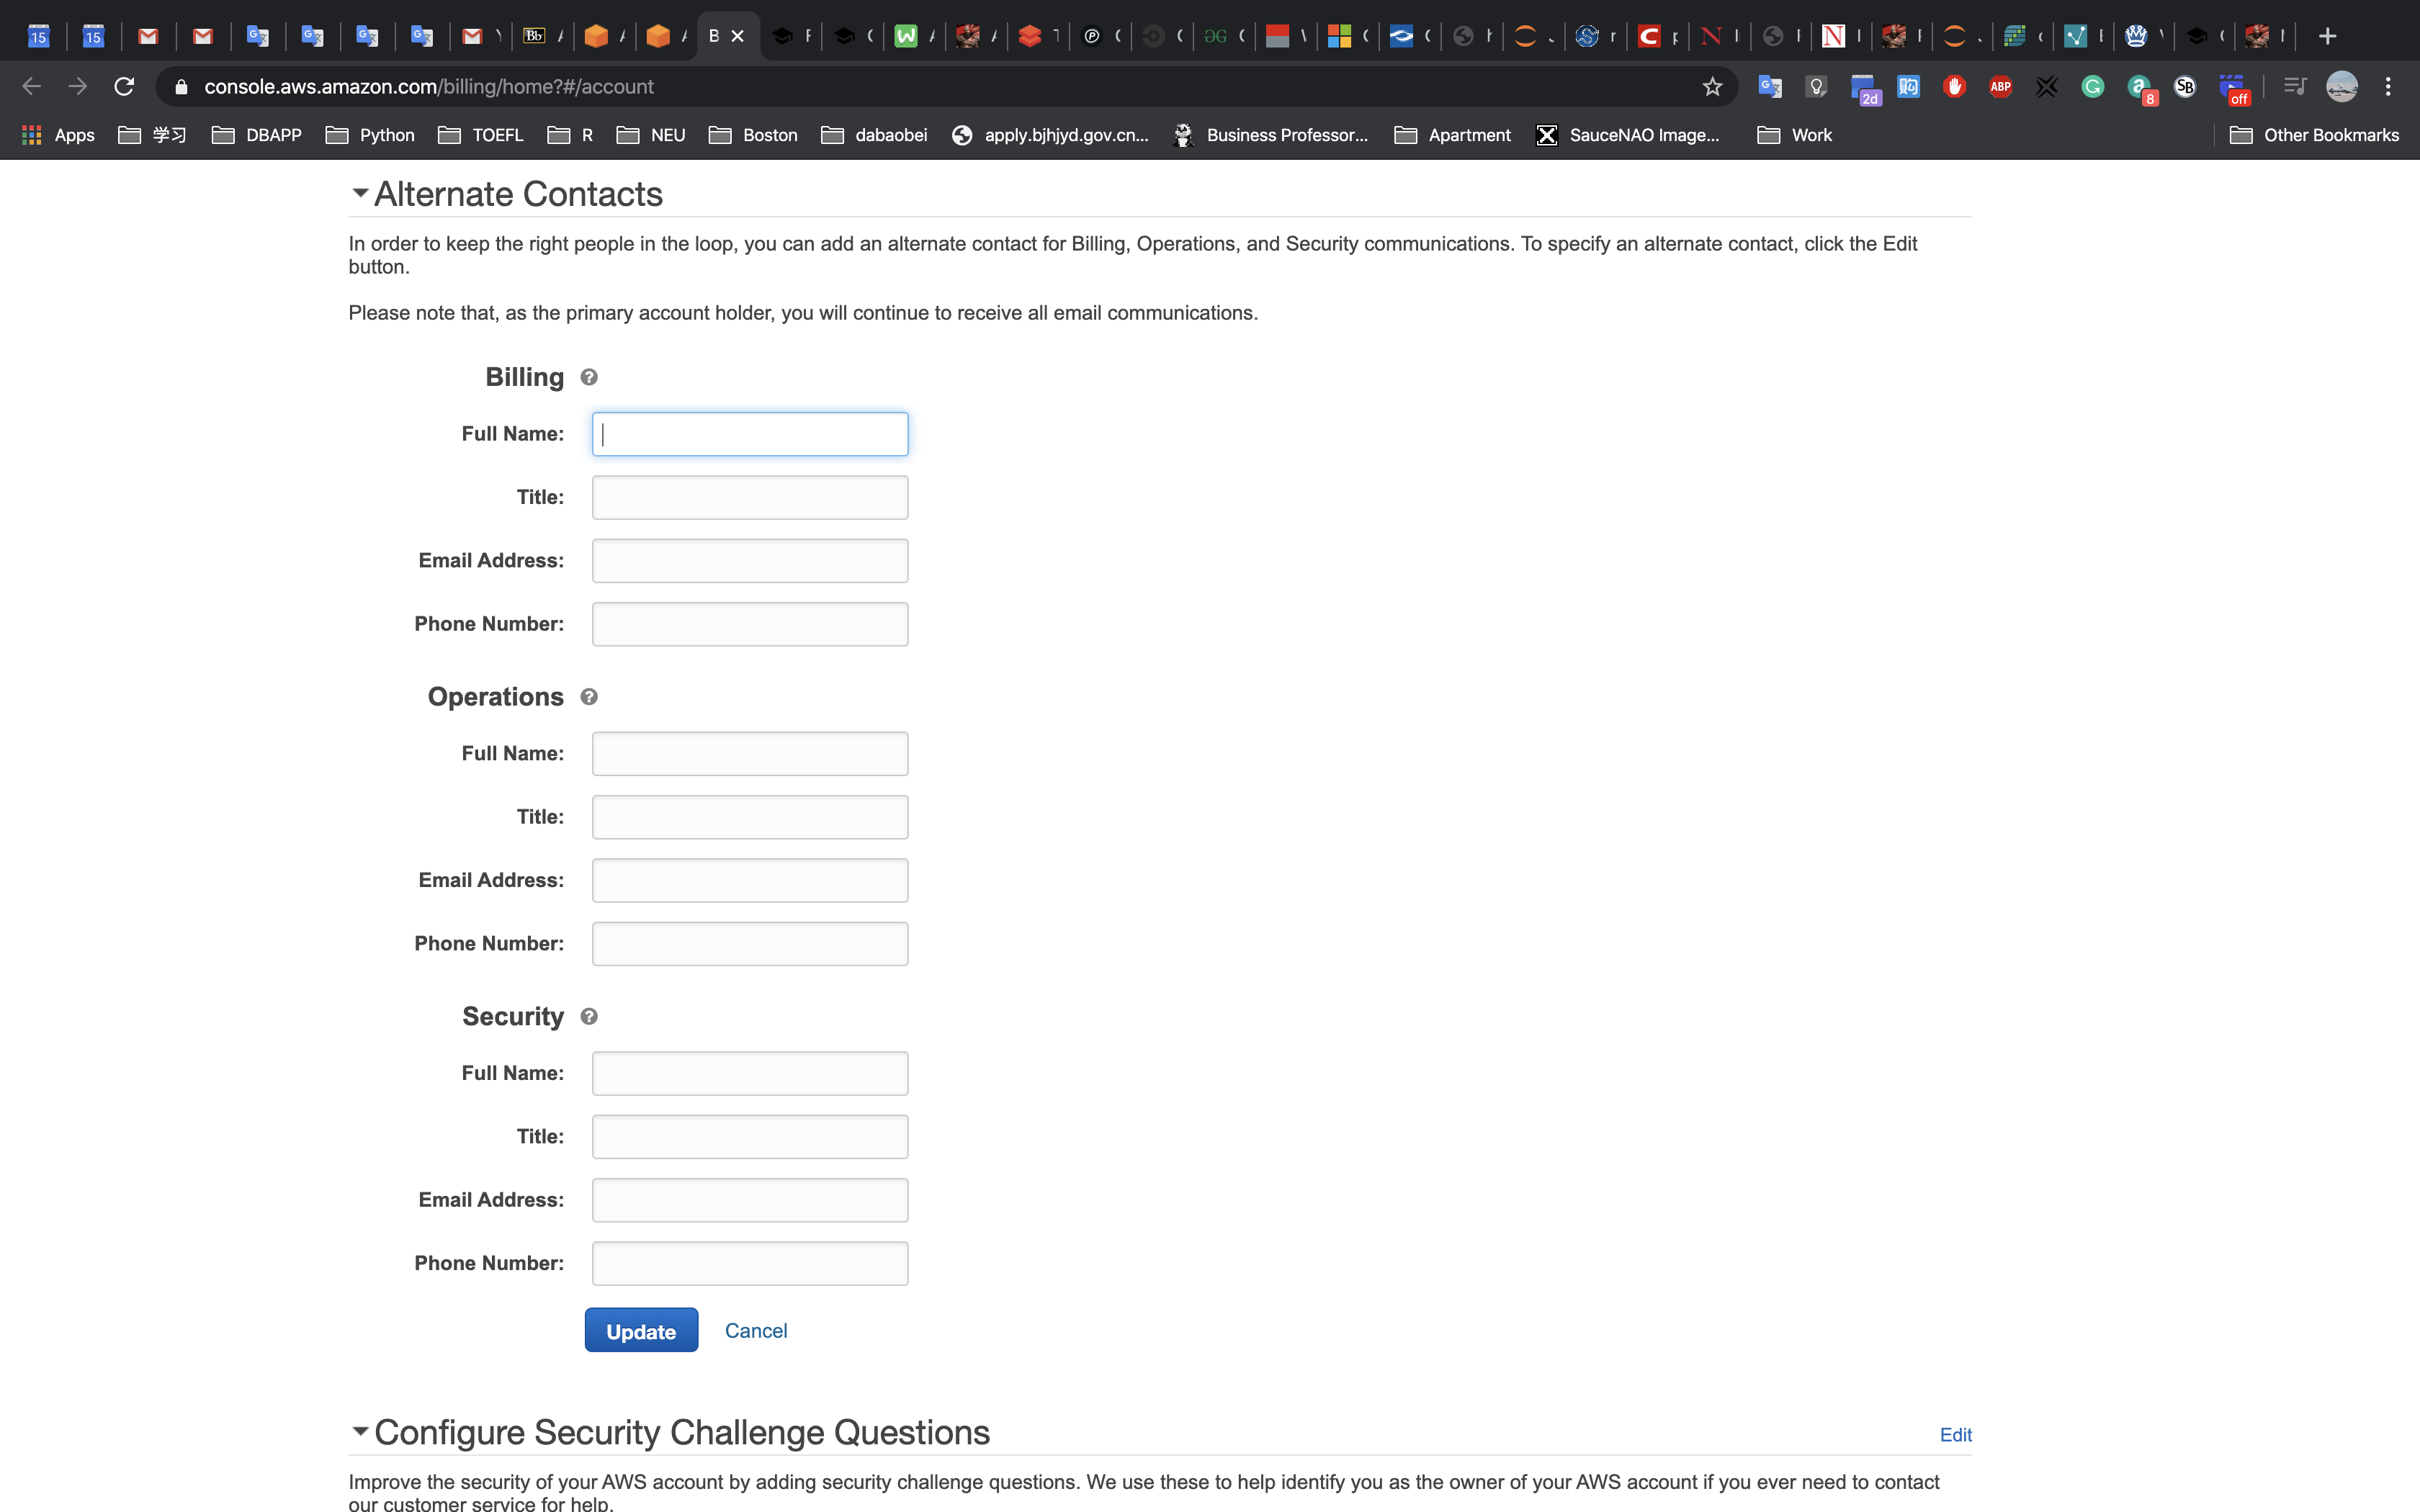Reload the page with refresh icon
2420x1512 pixels.
[124, 87]
